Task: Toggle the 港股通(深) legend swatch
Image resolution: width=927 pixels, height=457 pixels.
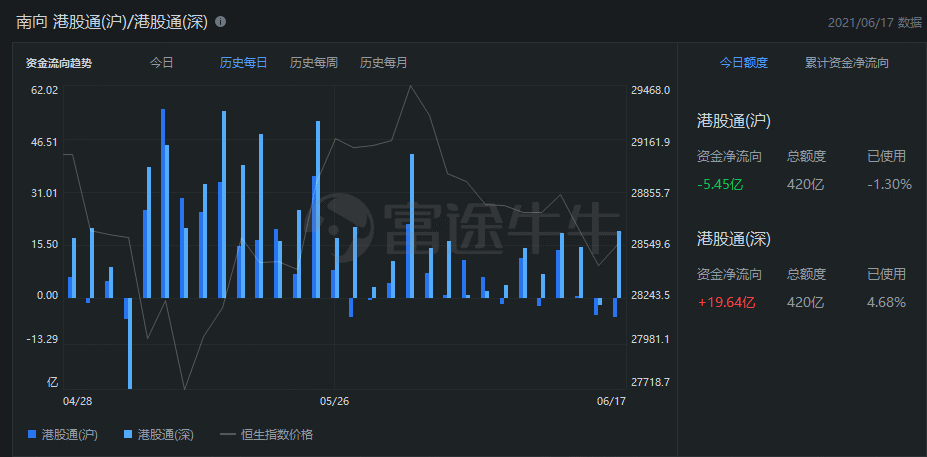Action: click(x=128, y=435)
